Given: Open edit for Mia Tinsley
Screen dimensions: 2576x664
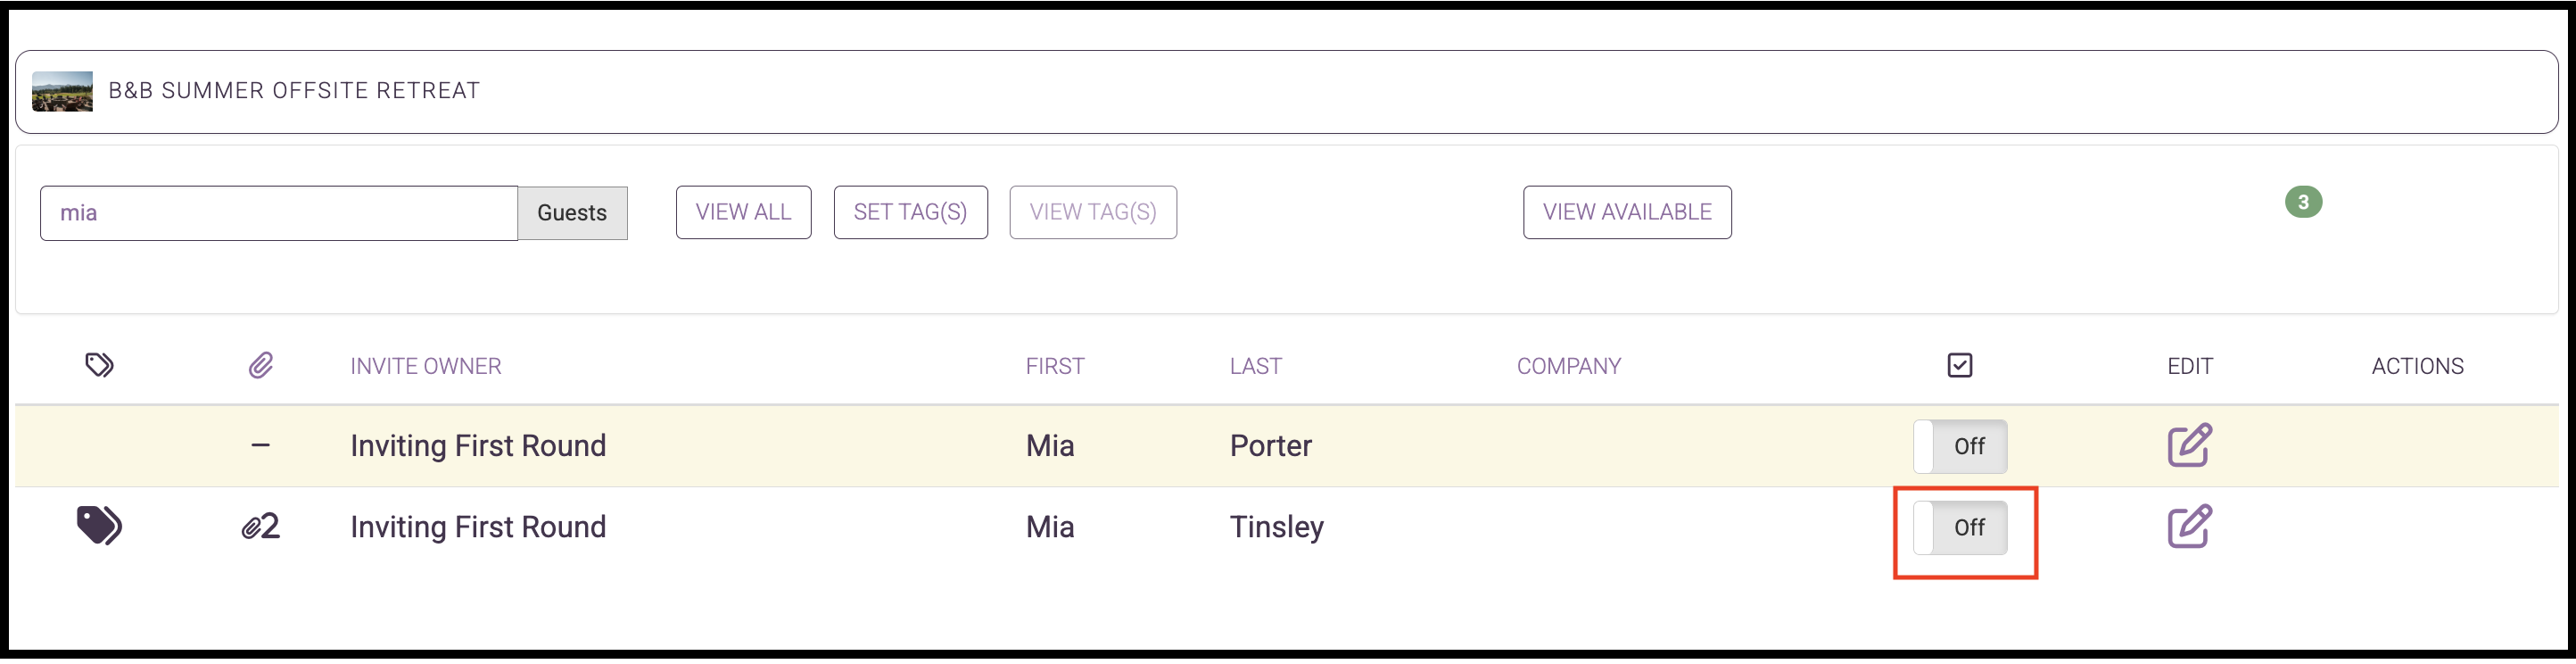Looking at the screenshot, I should tap(2188, 526).
